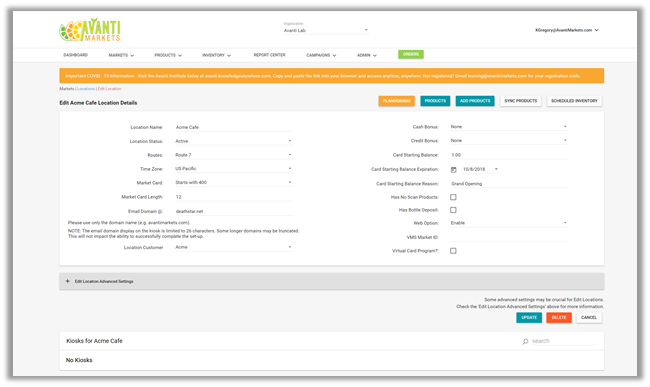This screenshot has width=650, height=387.
Task: Toggle Has No Scan Products checkbox
Action: click(453, 197)
